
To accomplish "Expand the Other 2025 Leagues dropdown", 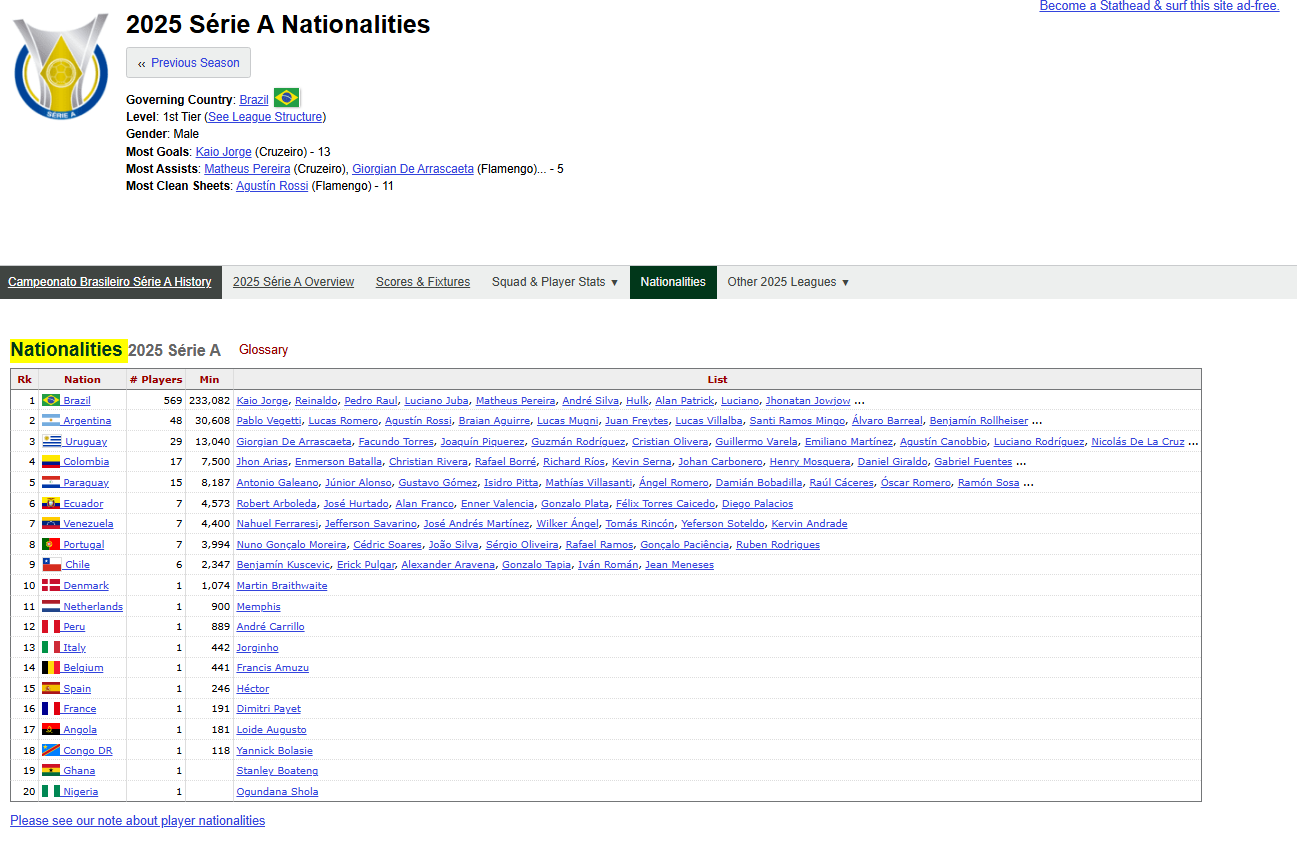I will [x=788, y=282].
